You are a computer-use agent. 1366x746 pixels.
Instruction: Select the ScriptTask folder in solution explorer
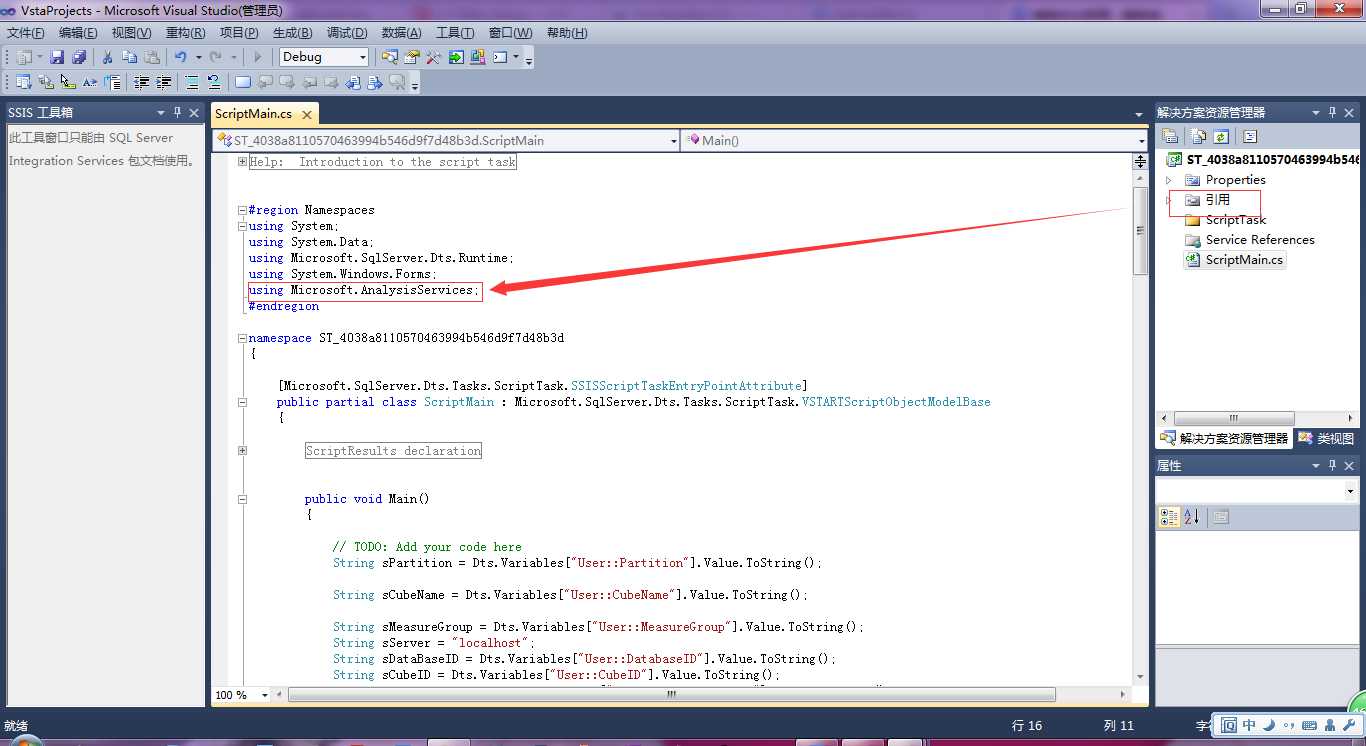click(x=1236, y=220)
